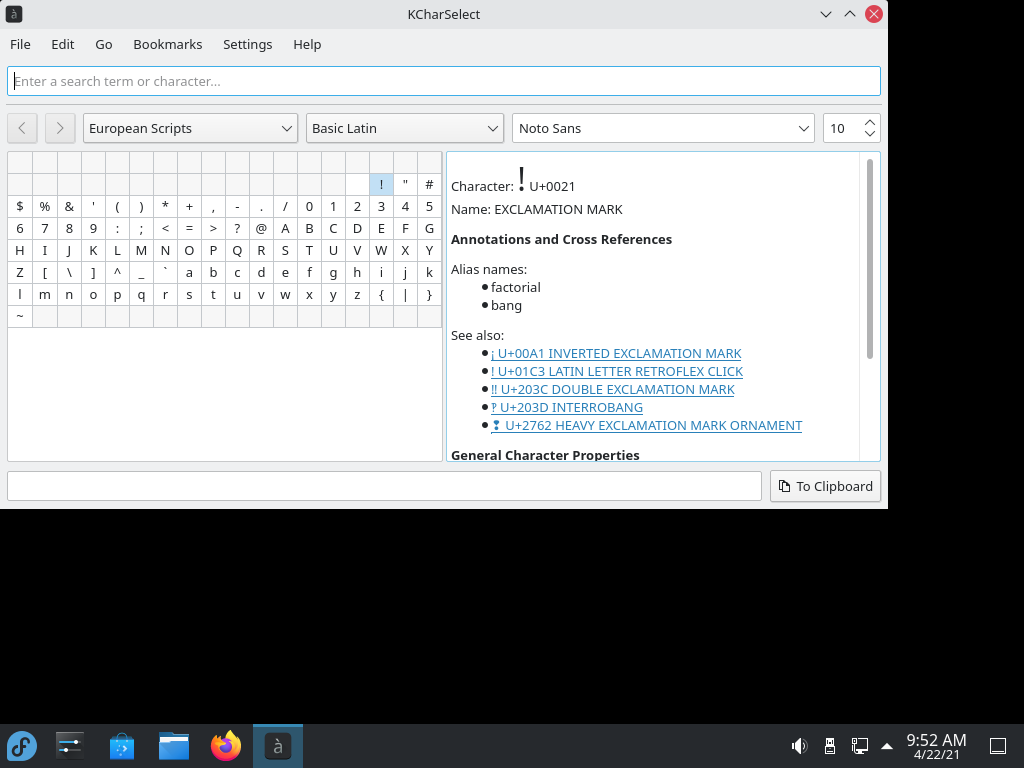The height and width of the screenshot is (768, 1024).
Task: Click the selected characters text field at bottom
Action: click(385, 487)
